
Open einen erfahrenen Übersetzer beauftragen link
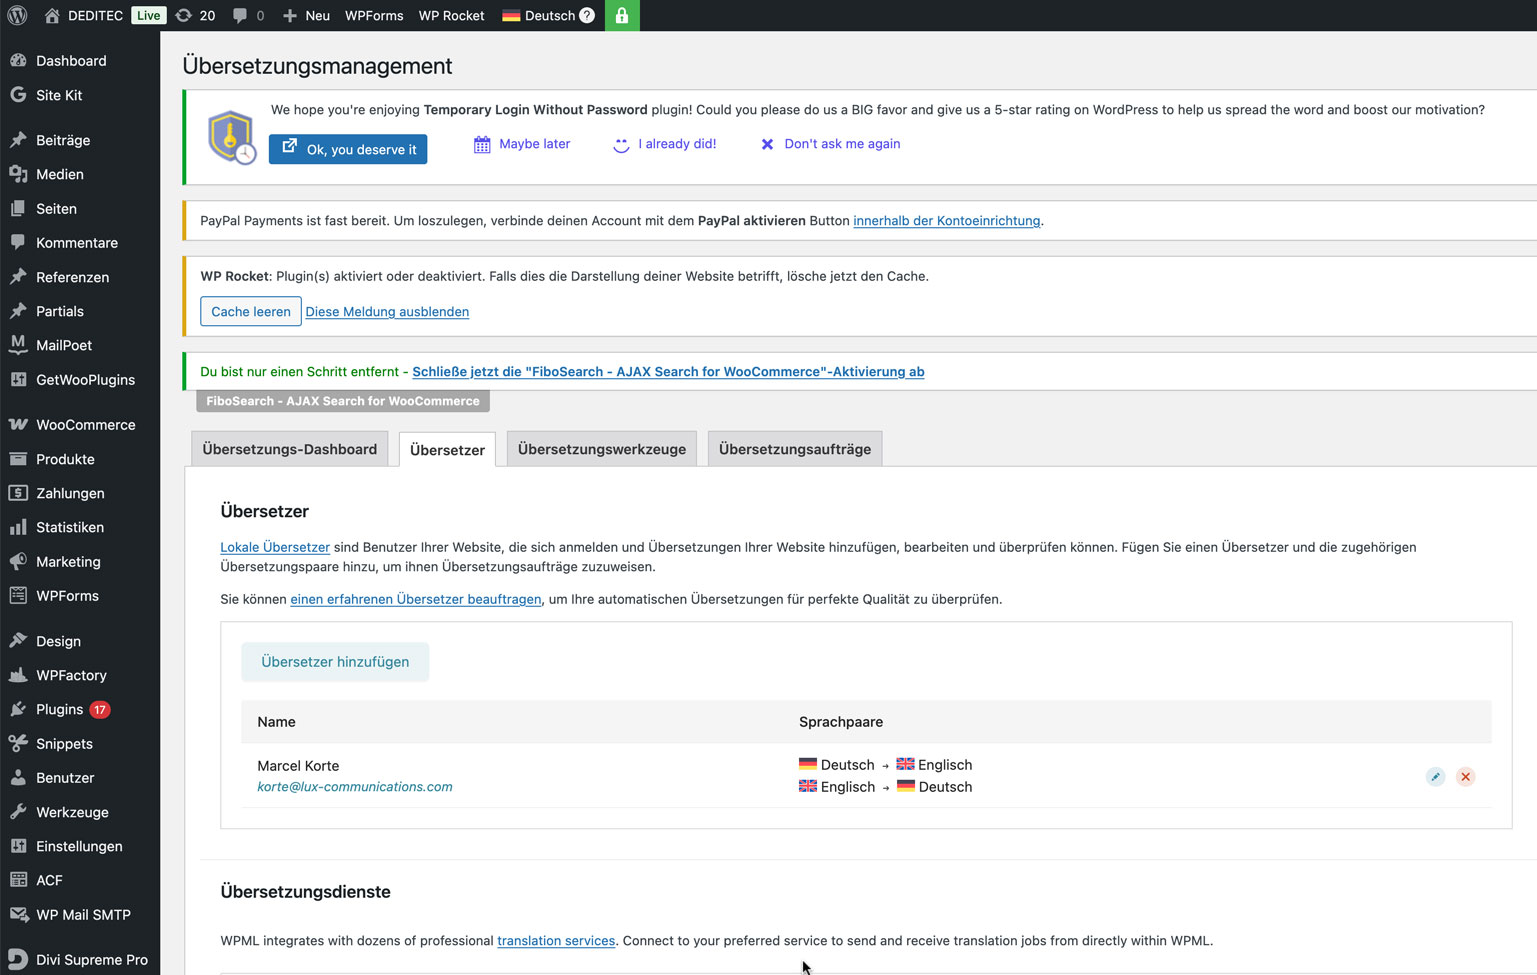[416, 599]
